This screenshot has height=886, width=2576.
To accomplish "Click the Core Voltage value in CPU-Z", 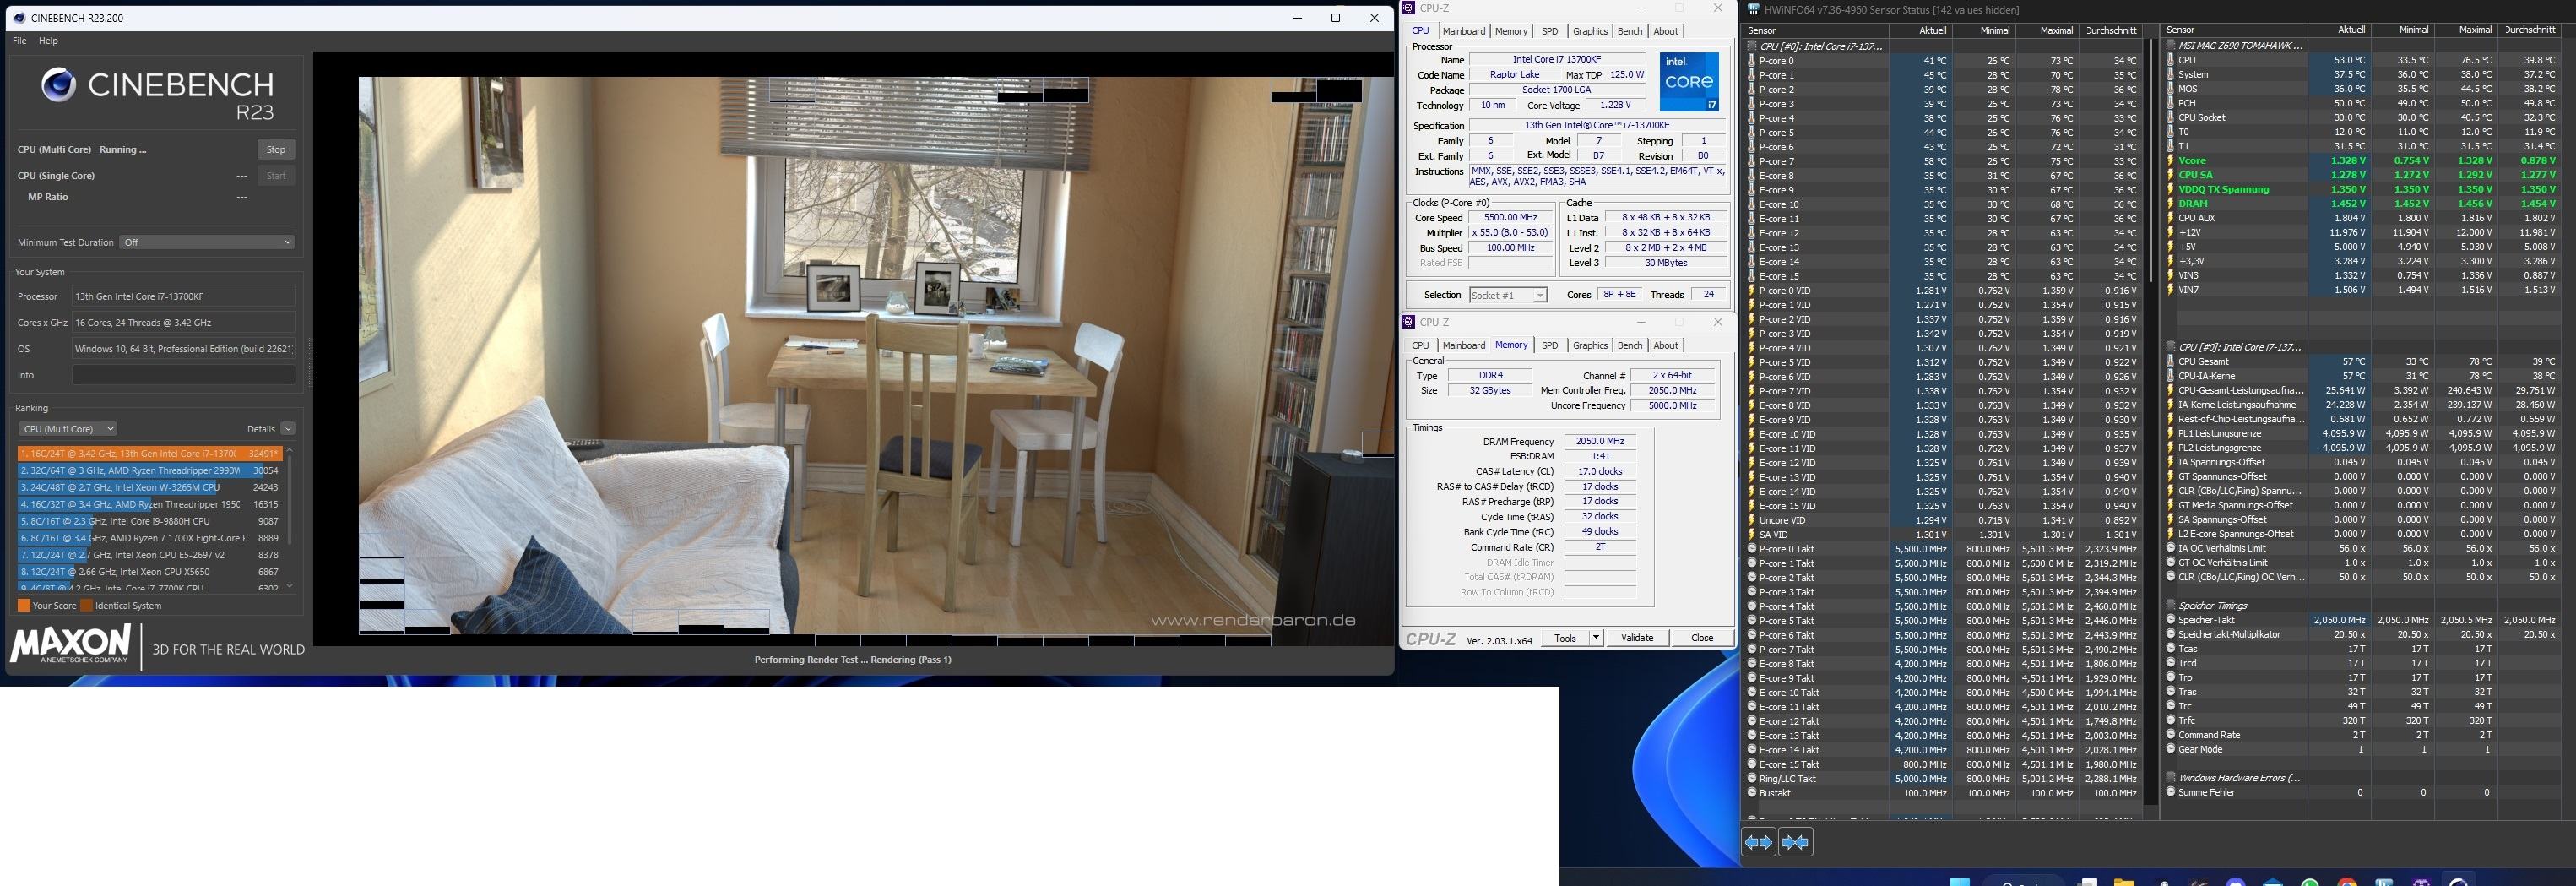I will [x=1615, y=105].
